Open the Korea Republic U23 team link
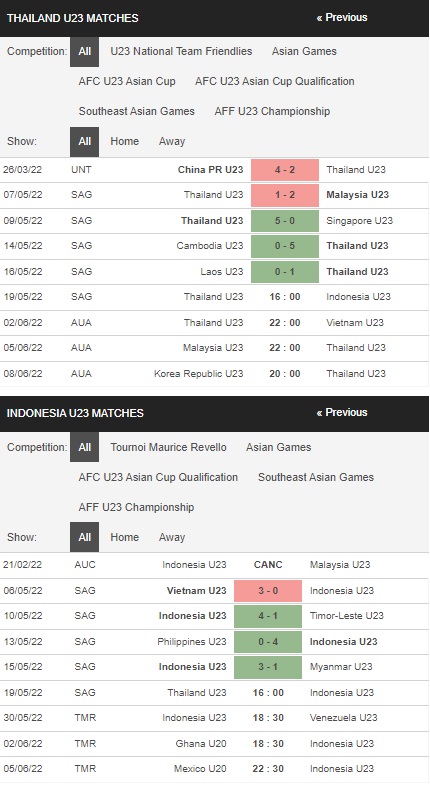The image size is (430, 786). click(198, 373)
